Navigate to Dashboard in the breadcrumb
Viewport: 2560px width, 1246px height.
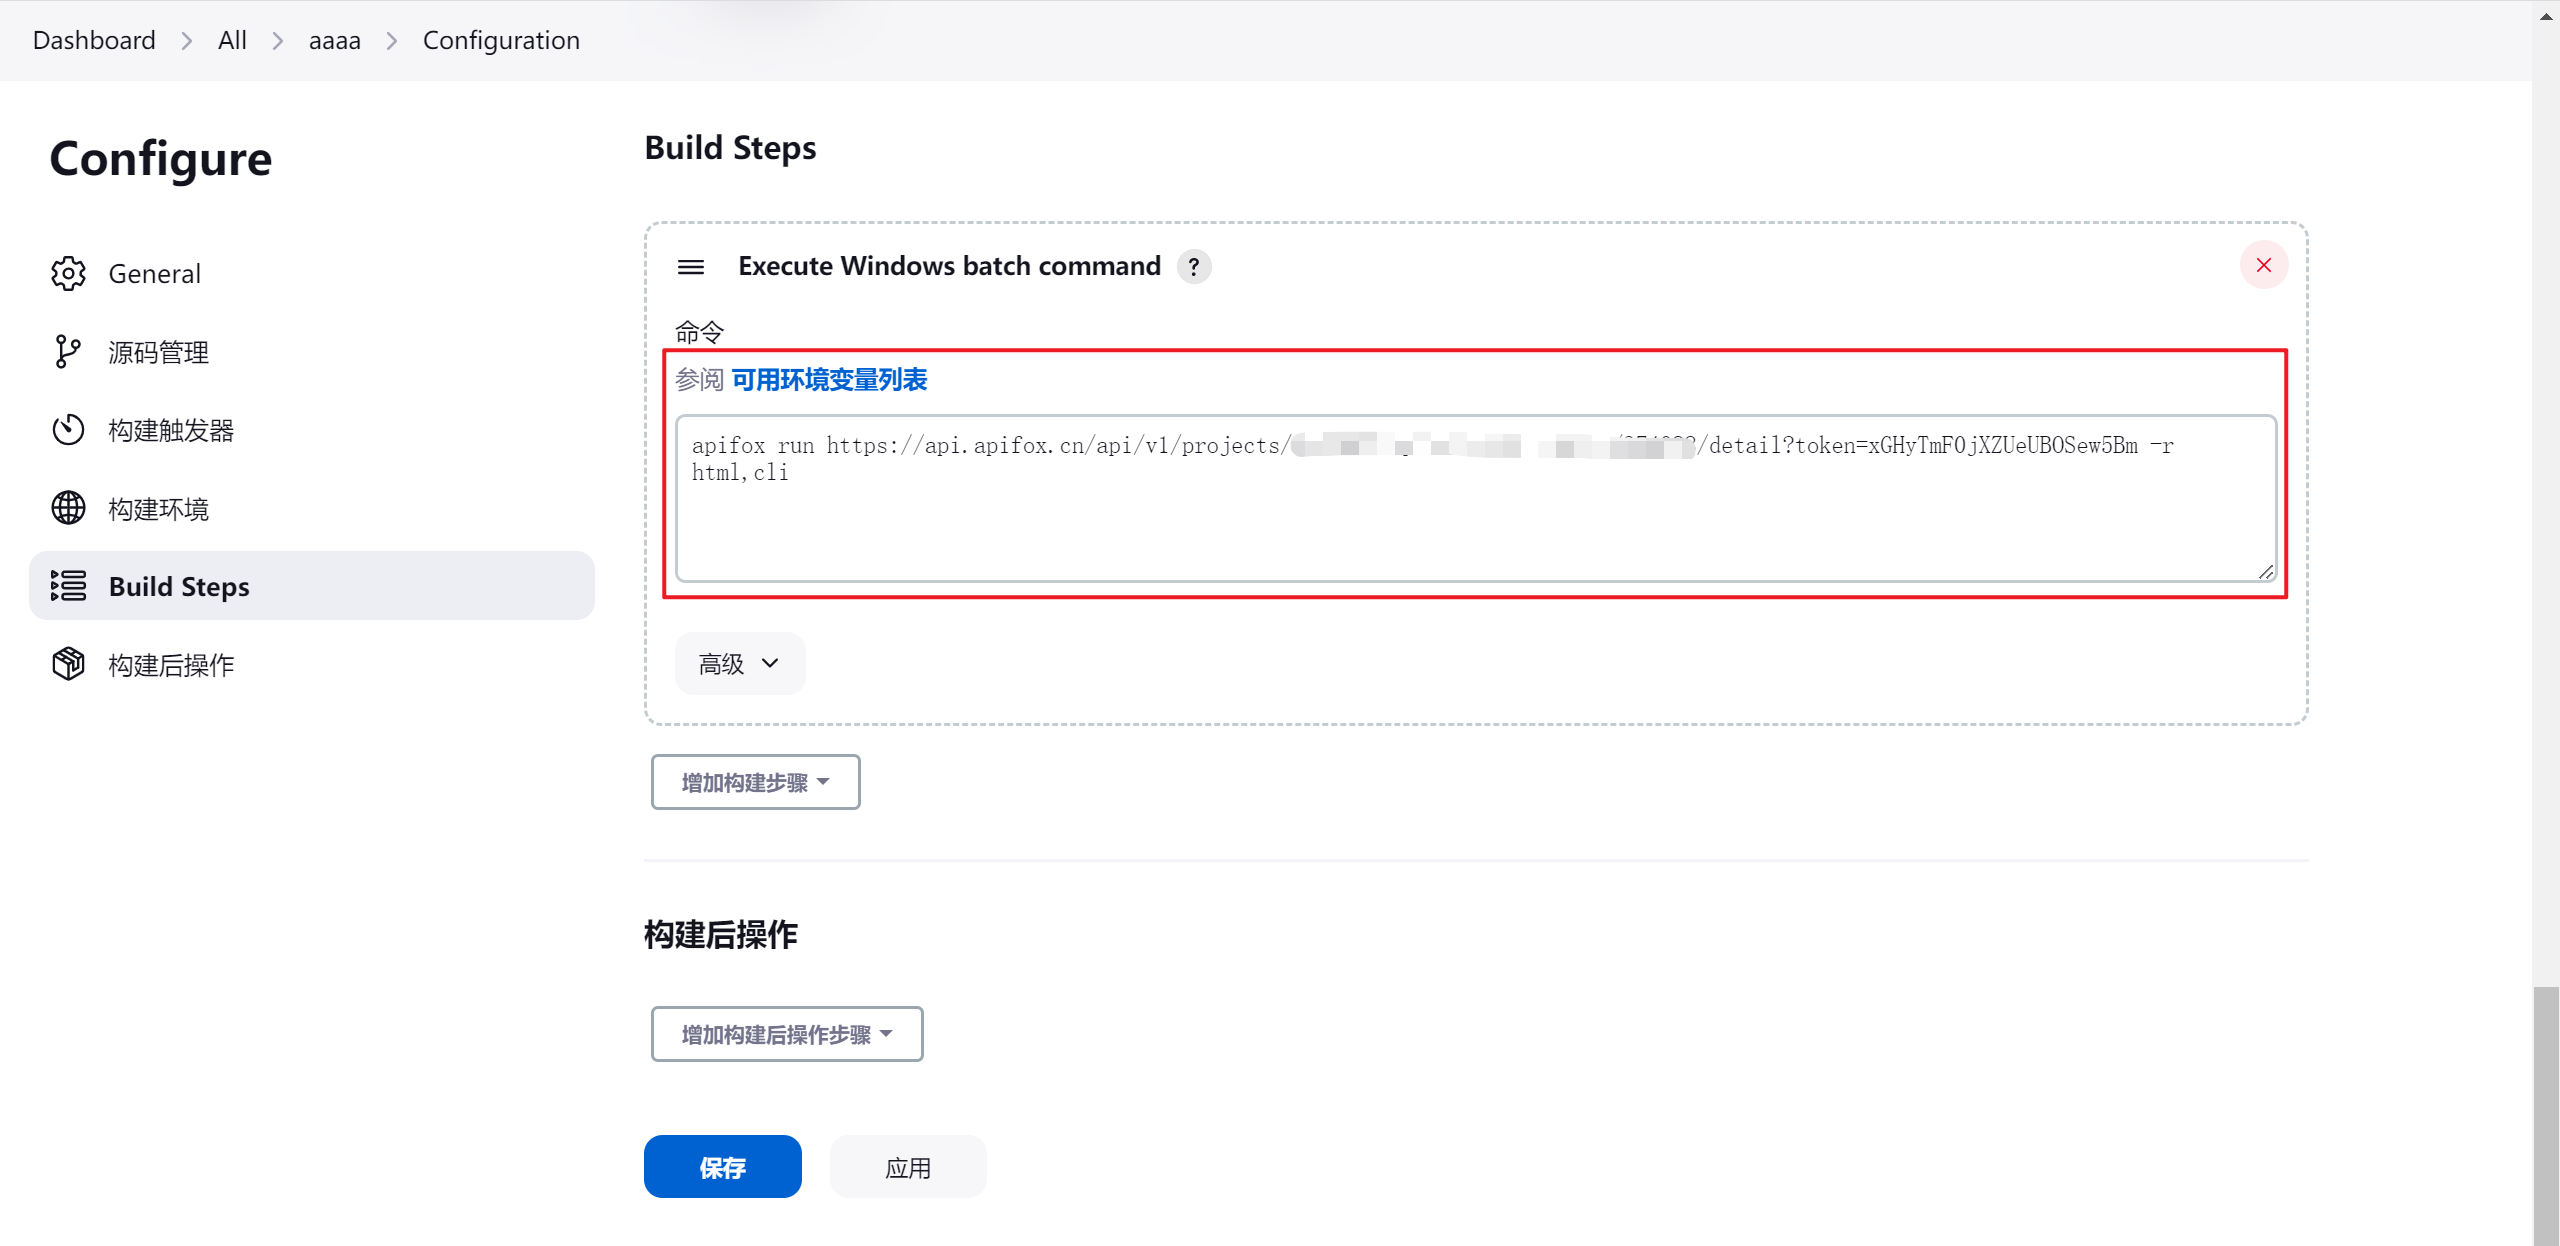[x=94, y=40]
